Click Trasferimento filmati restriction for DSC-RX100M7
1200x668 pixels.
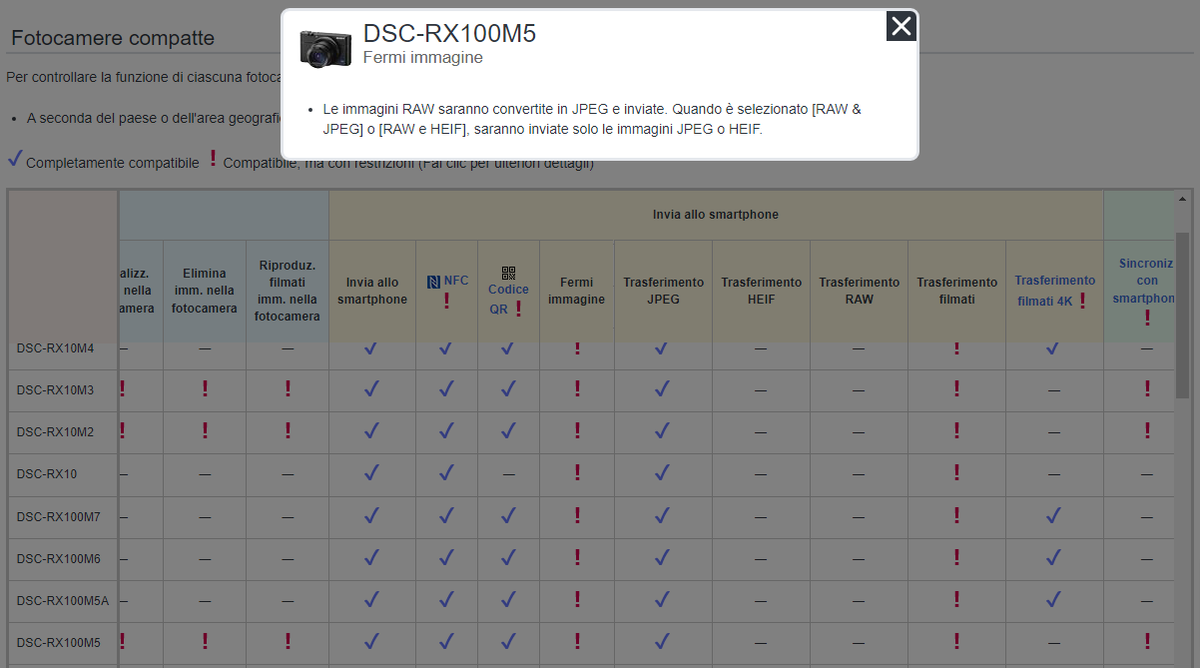pos(956,516)
